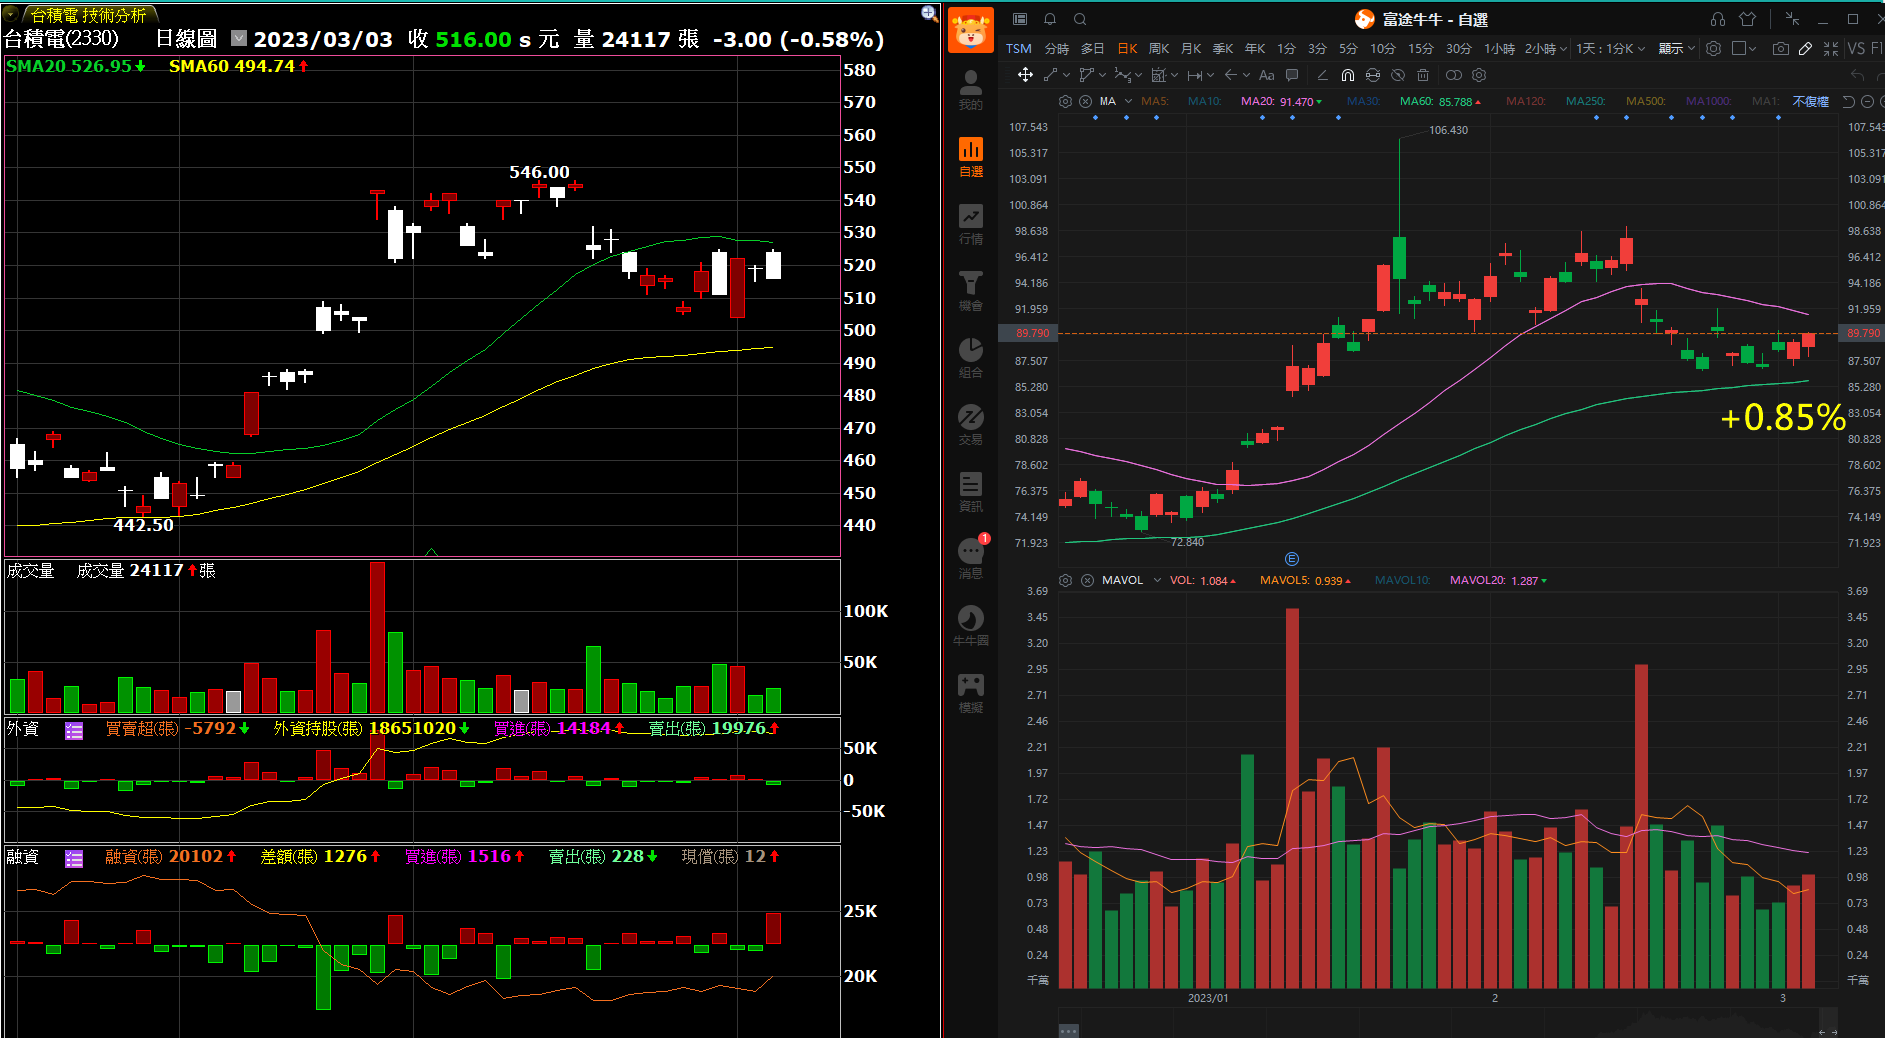Screen dimensions: 1885x1038
Task: Click the magnifier icon in TSMC chart window
Action: pos(929,13)
